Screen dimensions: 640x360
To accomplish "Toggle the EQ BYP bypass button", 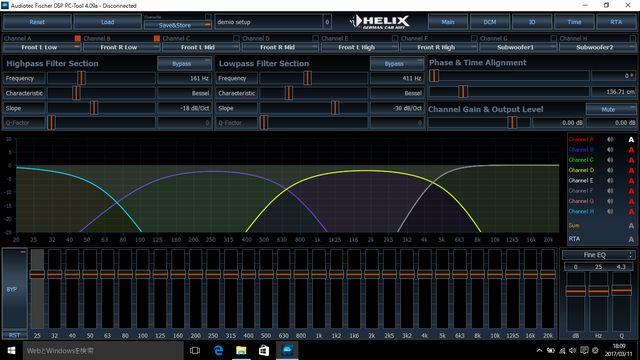I will tap(15, 289).
